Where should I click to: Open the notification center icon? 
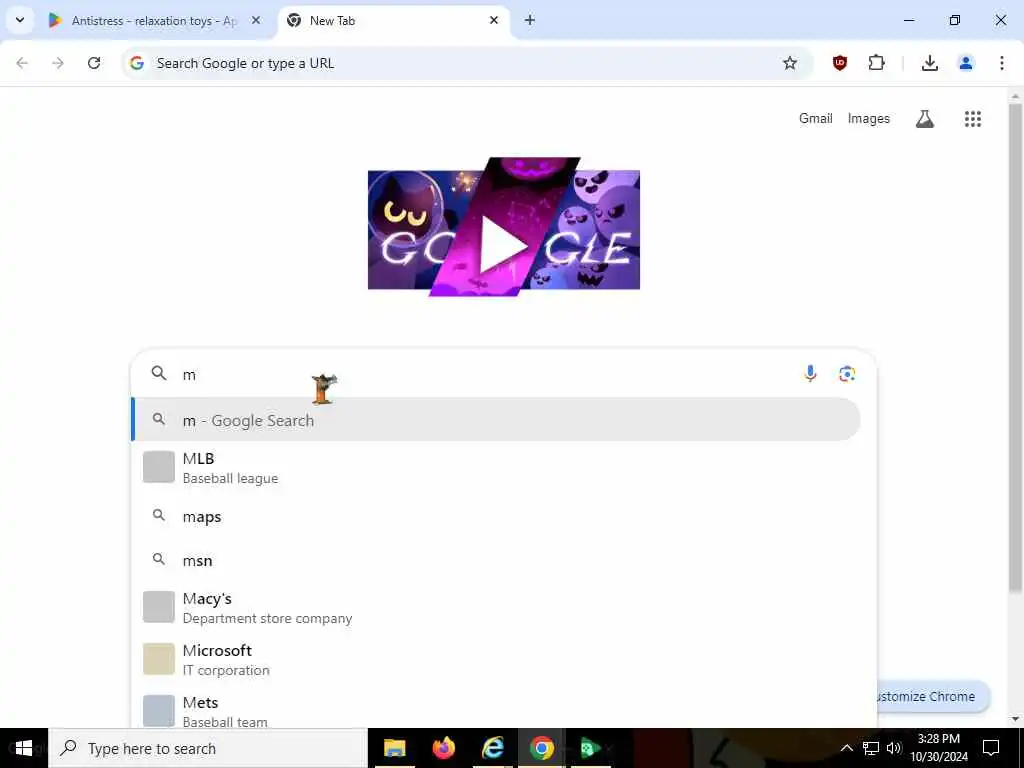tap(991, 748)
